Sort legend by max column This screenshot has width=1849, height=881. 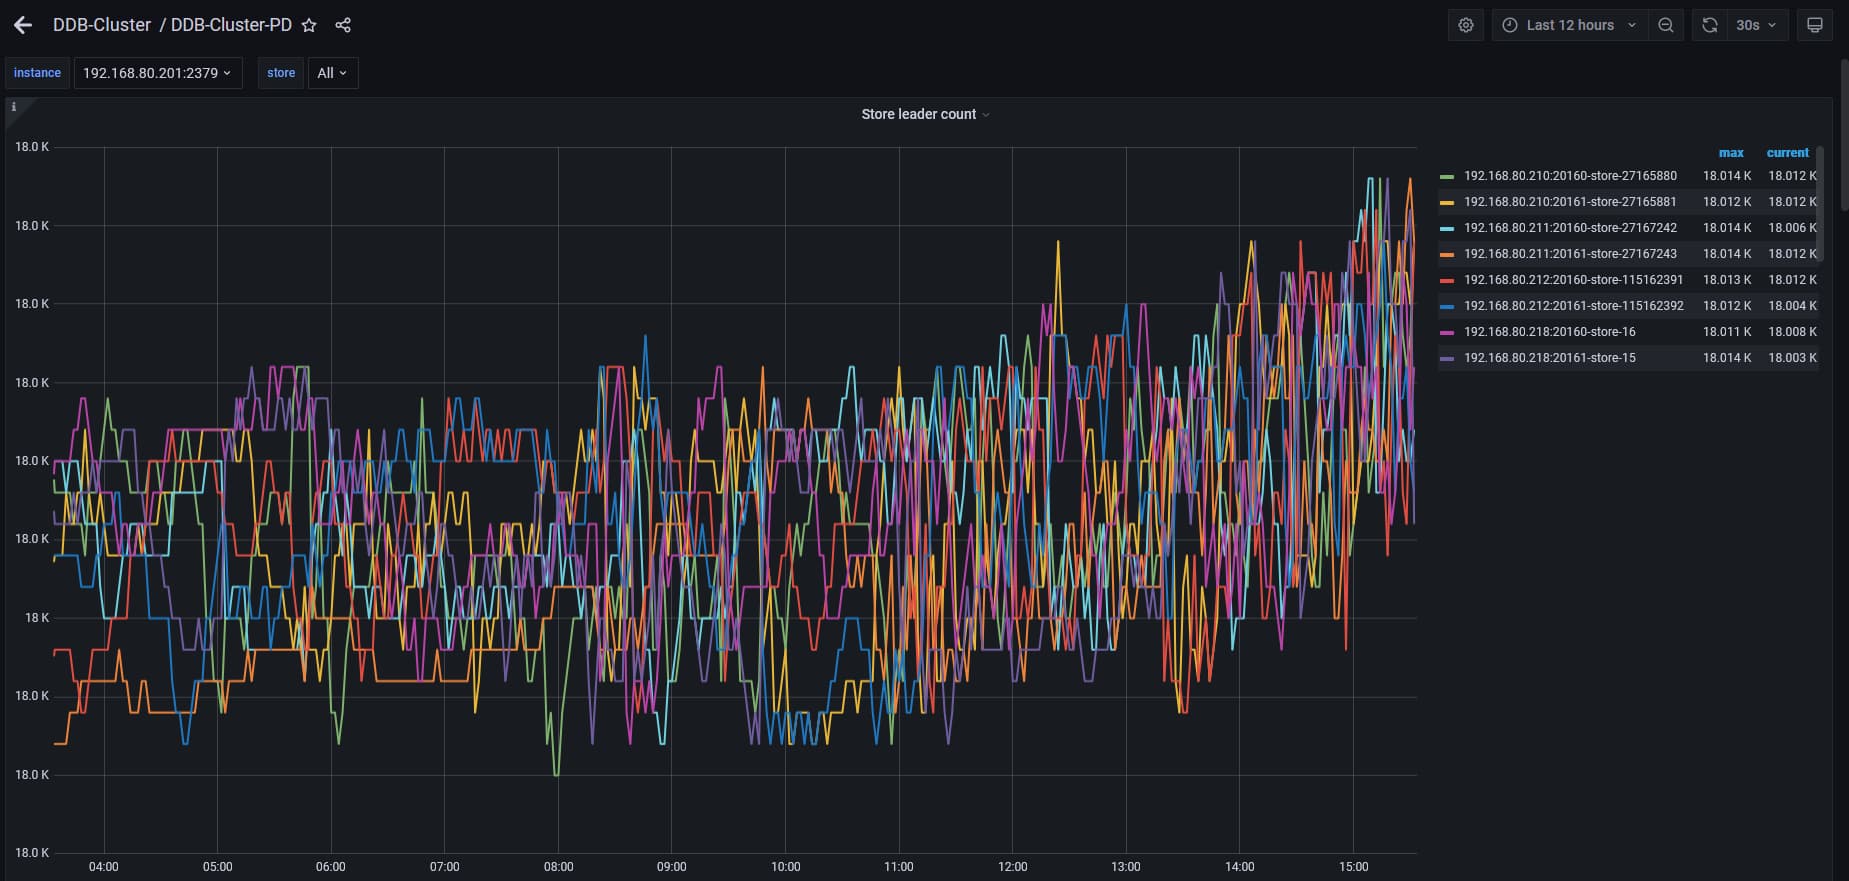(1731, 153)
